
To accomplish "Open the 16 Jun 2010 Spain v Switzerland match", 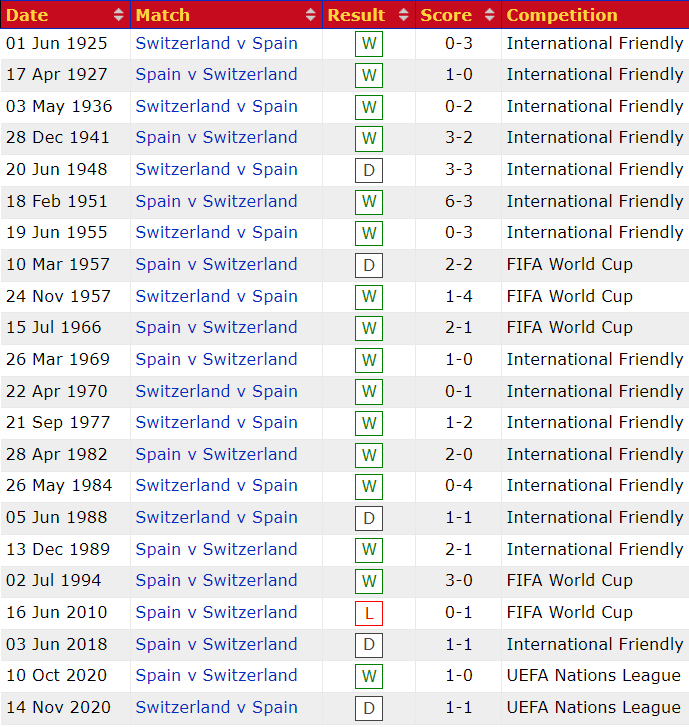I will coord(216,612).
